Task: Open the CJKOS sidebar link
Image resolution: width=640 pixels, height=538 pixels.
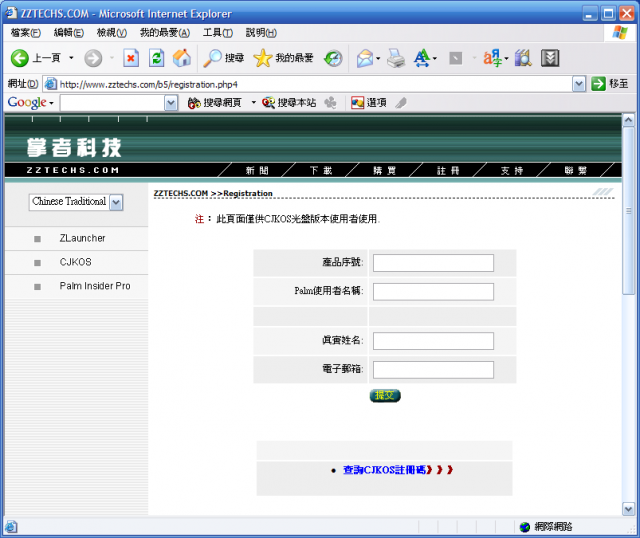Action: 76,262
